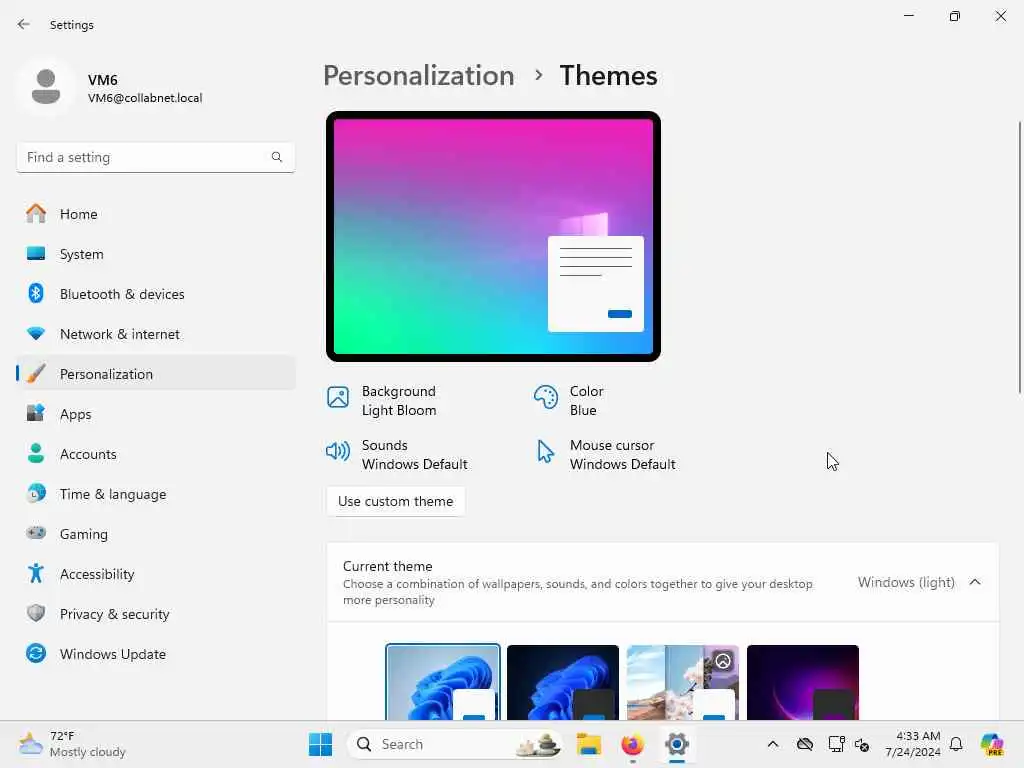Select the purple Glow theme thumbnail

tap(803, 682)
